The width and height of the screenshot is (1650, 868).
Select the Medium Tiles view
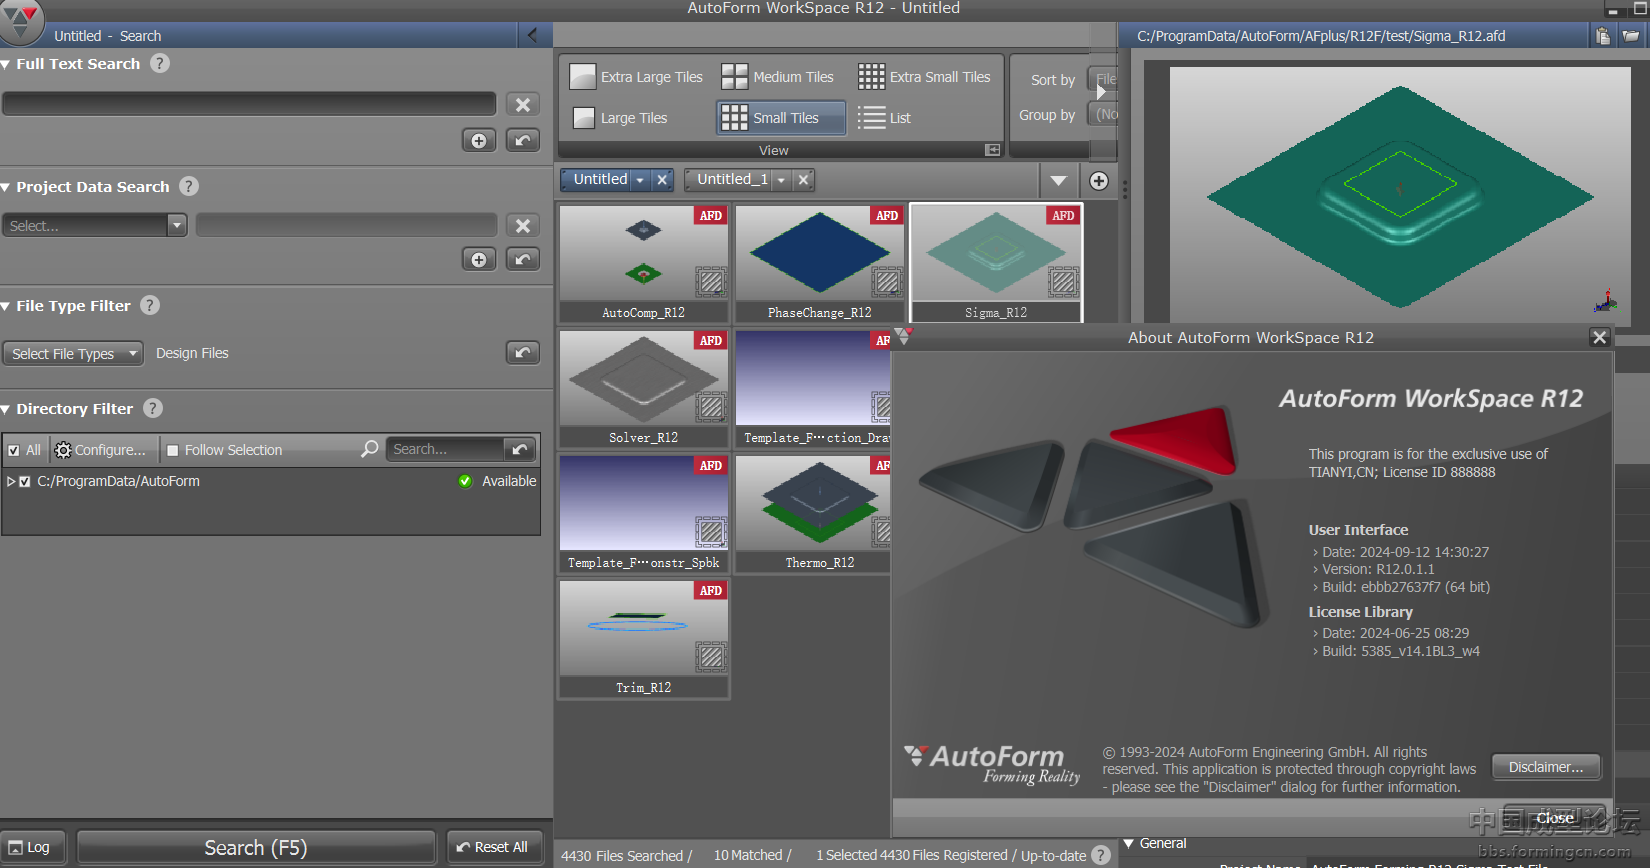(778, 77)
